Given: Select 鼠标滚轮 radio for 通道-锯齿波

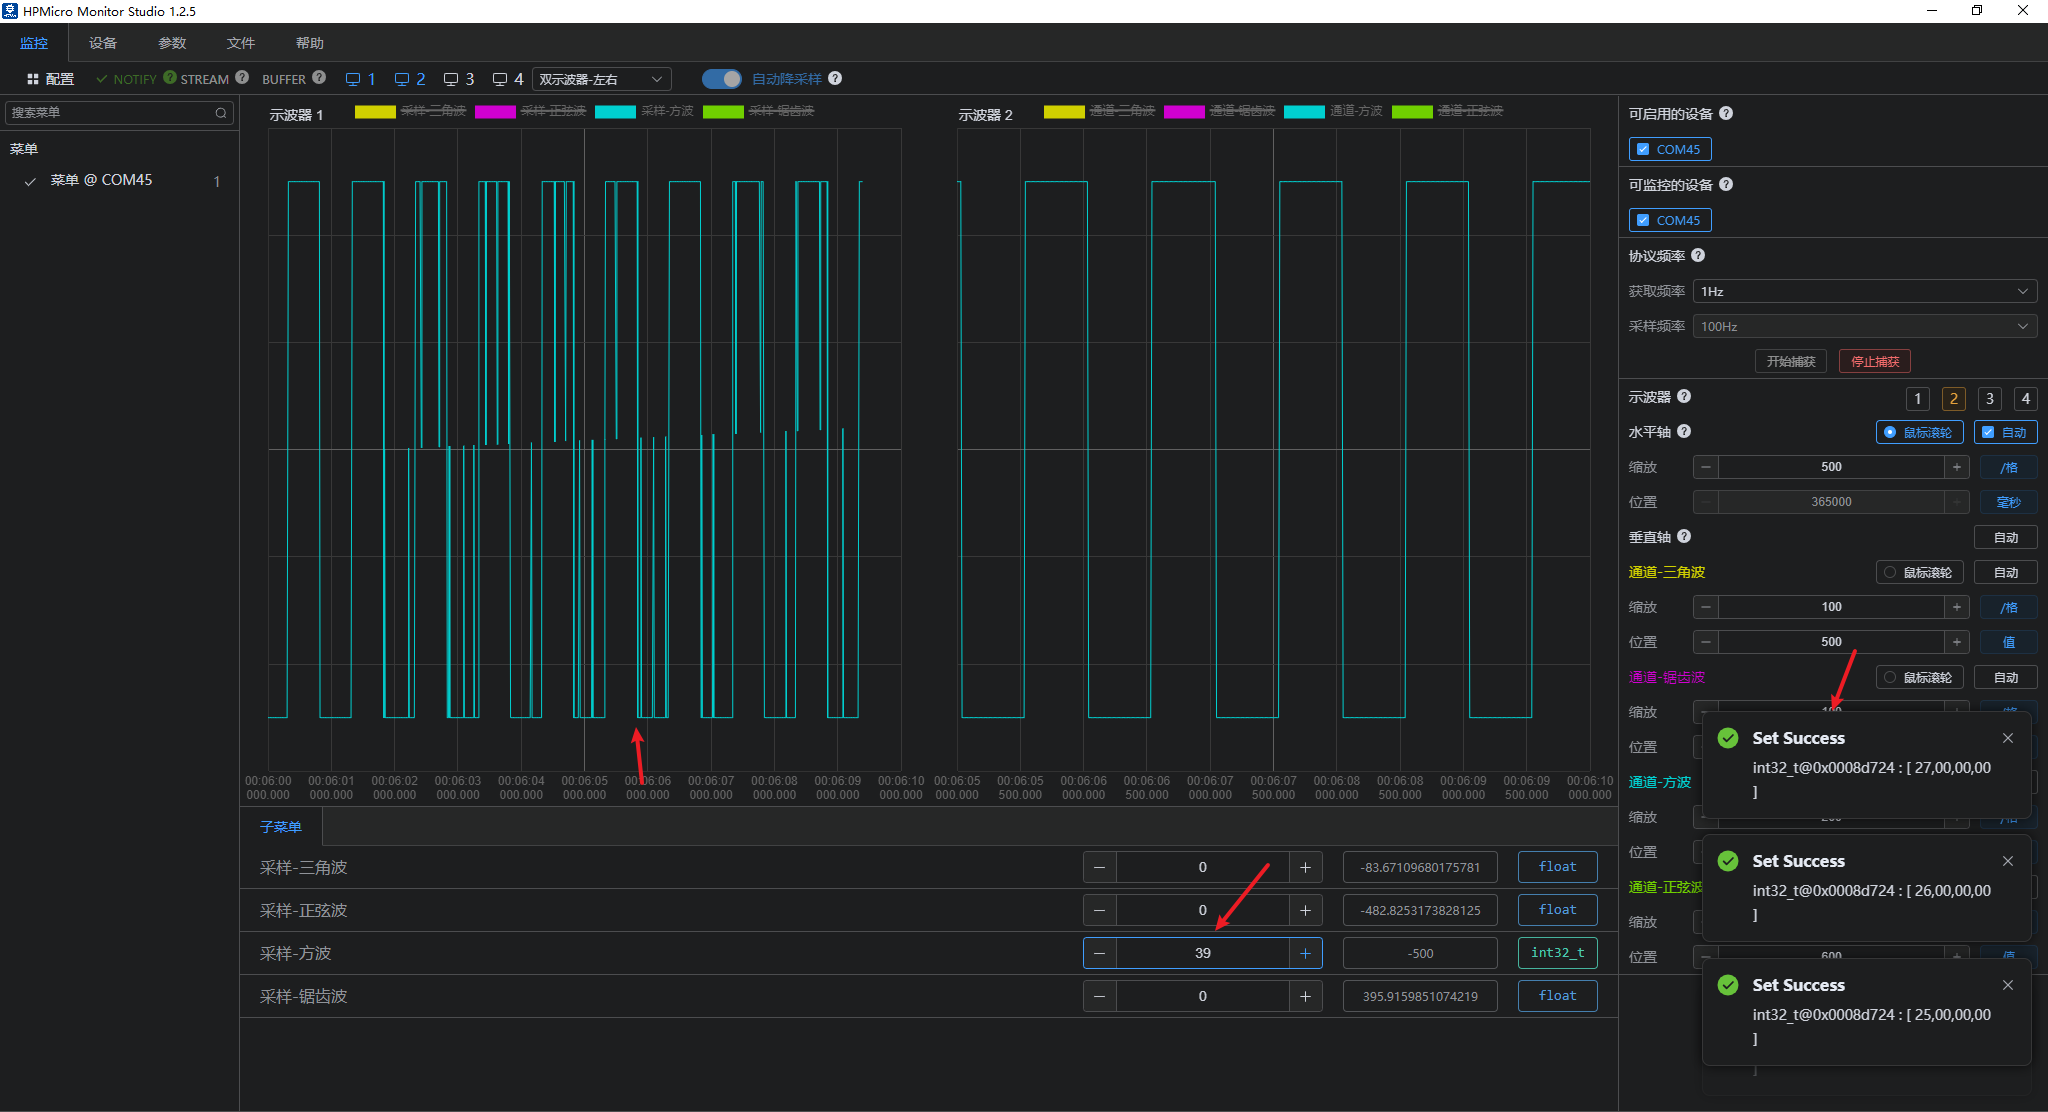Looking at the screenshot, I should click(1920, 677).
